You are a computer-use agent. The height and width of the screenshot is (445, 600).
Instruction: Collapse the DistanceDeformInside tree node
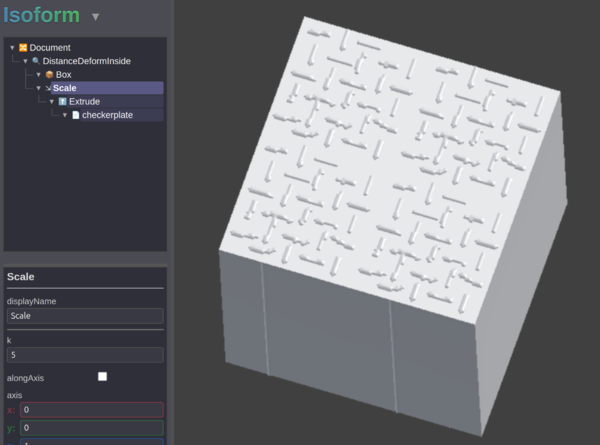25,61
